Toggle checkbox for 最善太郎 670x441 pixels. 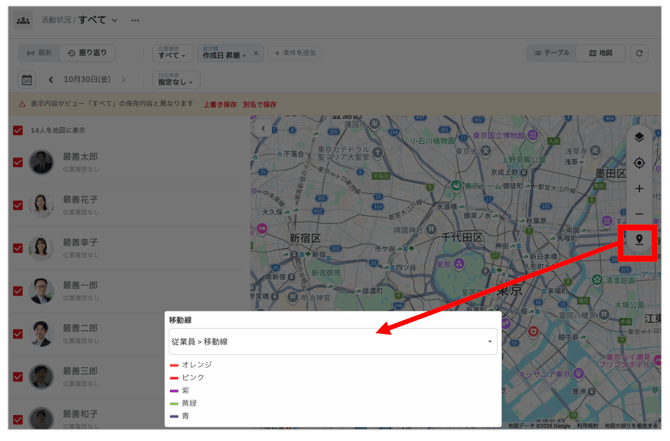(x=18, y=162)
